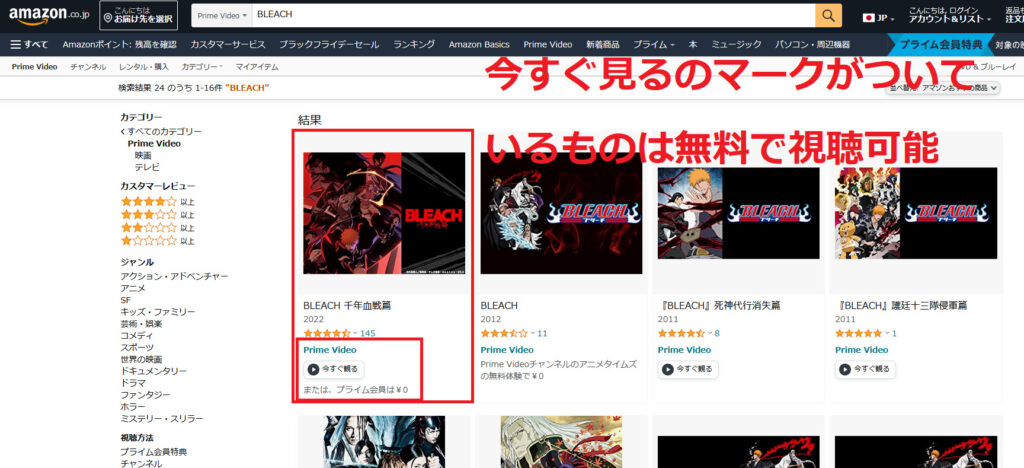This screenshot has height=468, width=1024.
Task: Filter genre スポーツ
Action: [136, 347]
